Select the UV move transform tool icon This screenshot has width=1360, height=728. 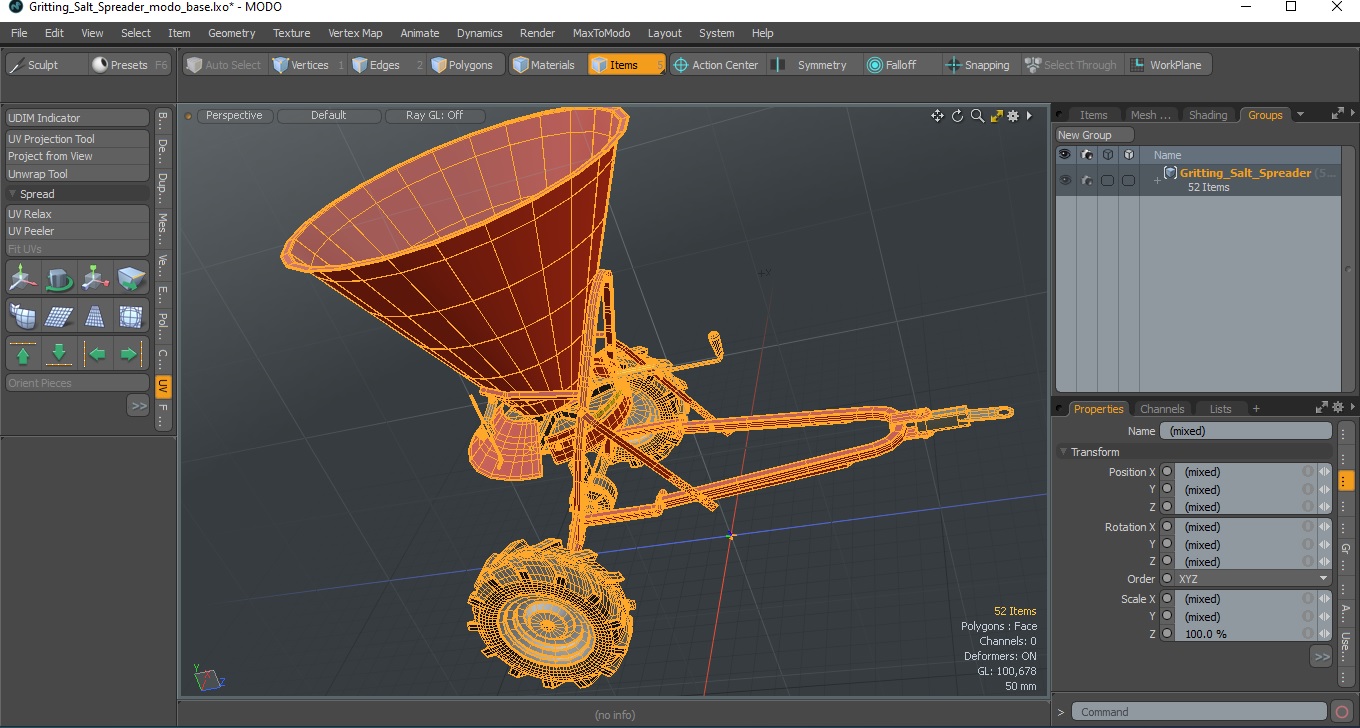(x=24, y=278)
